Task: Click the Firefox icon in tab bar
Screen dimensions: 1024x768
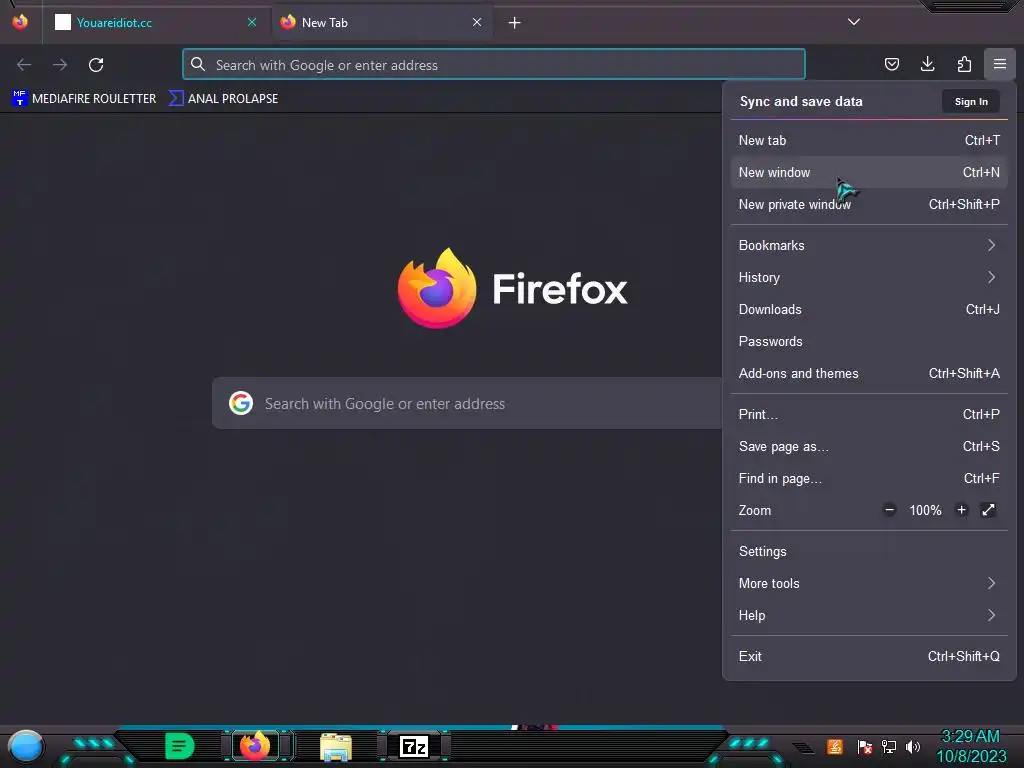Action: point(20,22)
